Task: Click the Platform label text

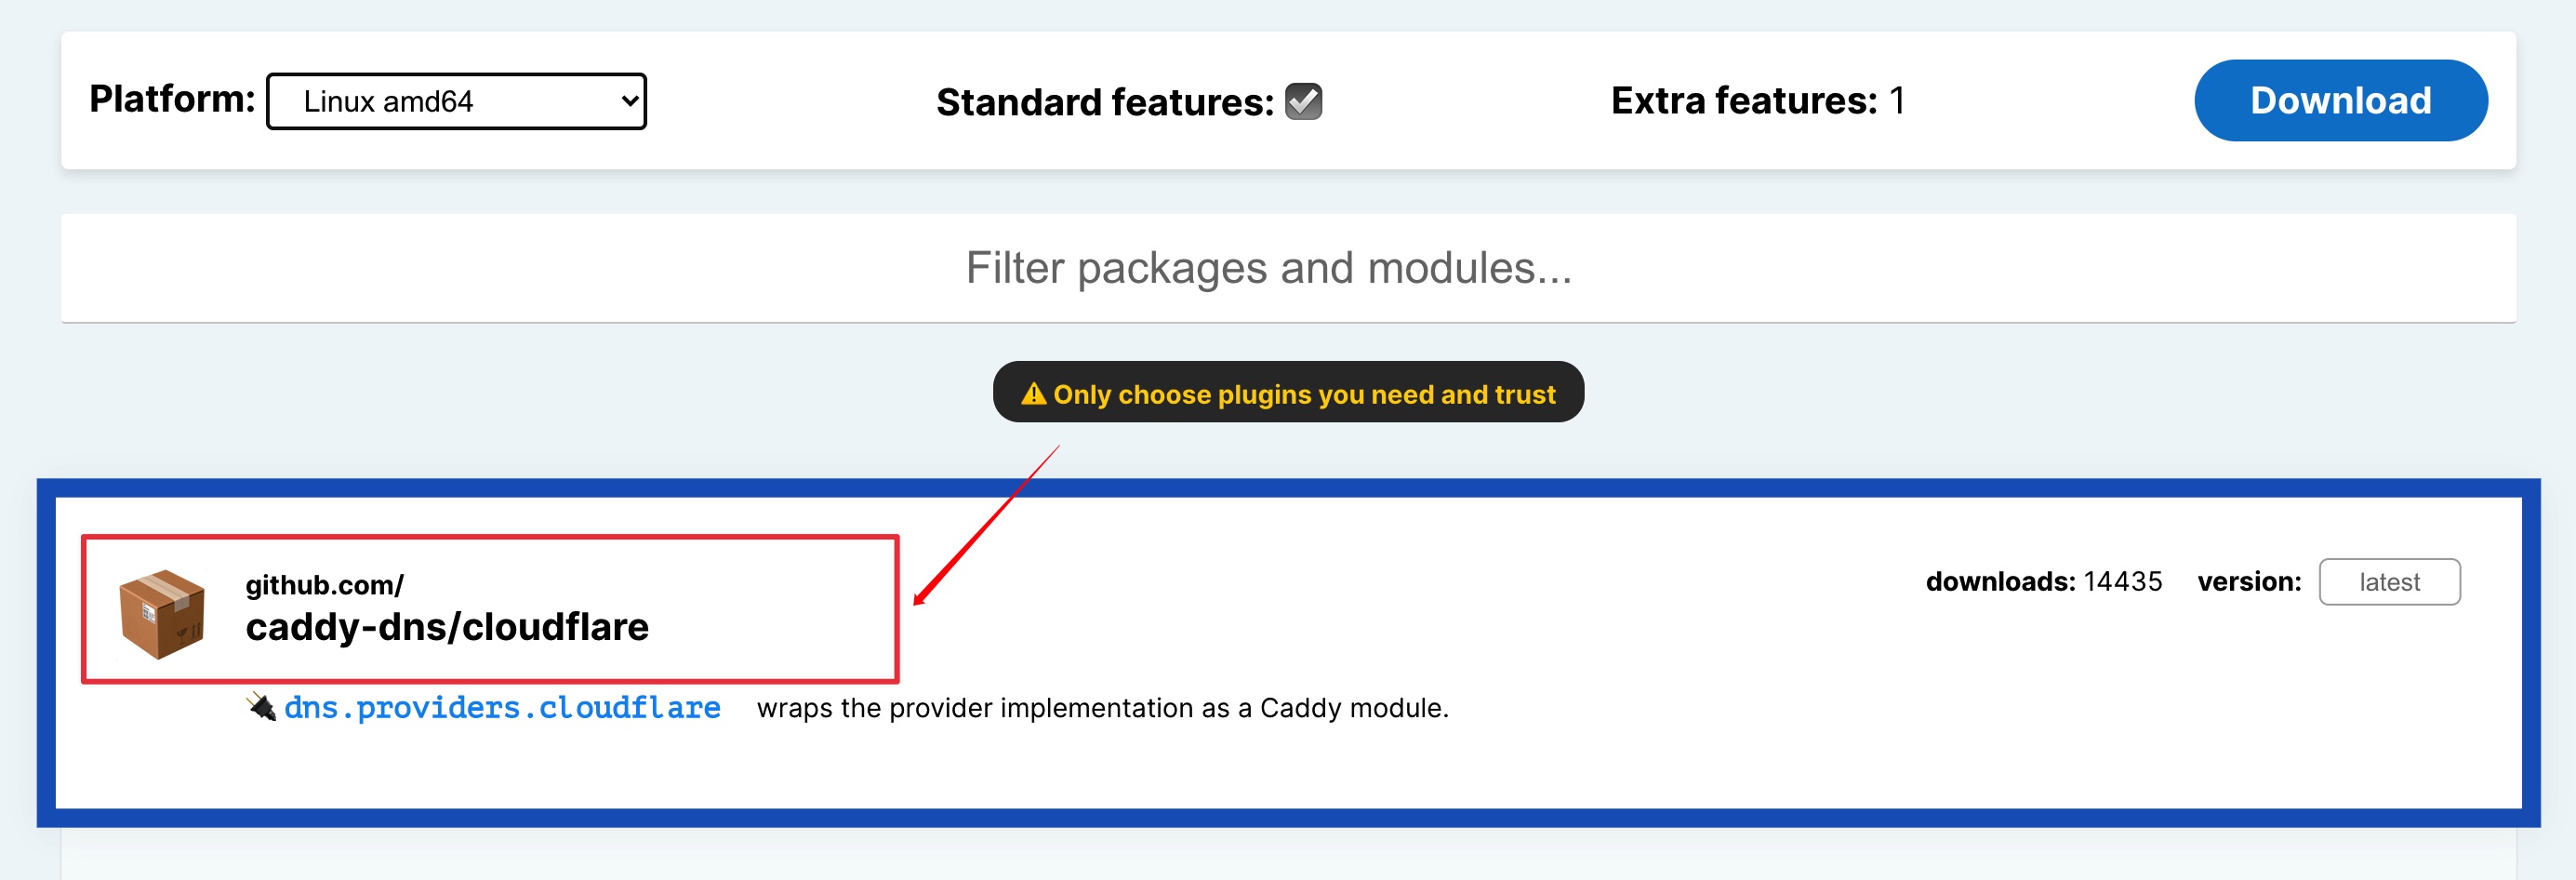Action: click(x=172, y=99)
